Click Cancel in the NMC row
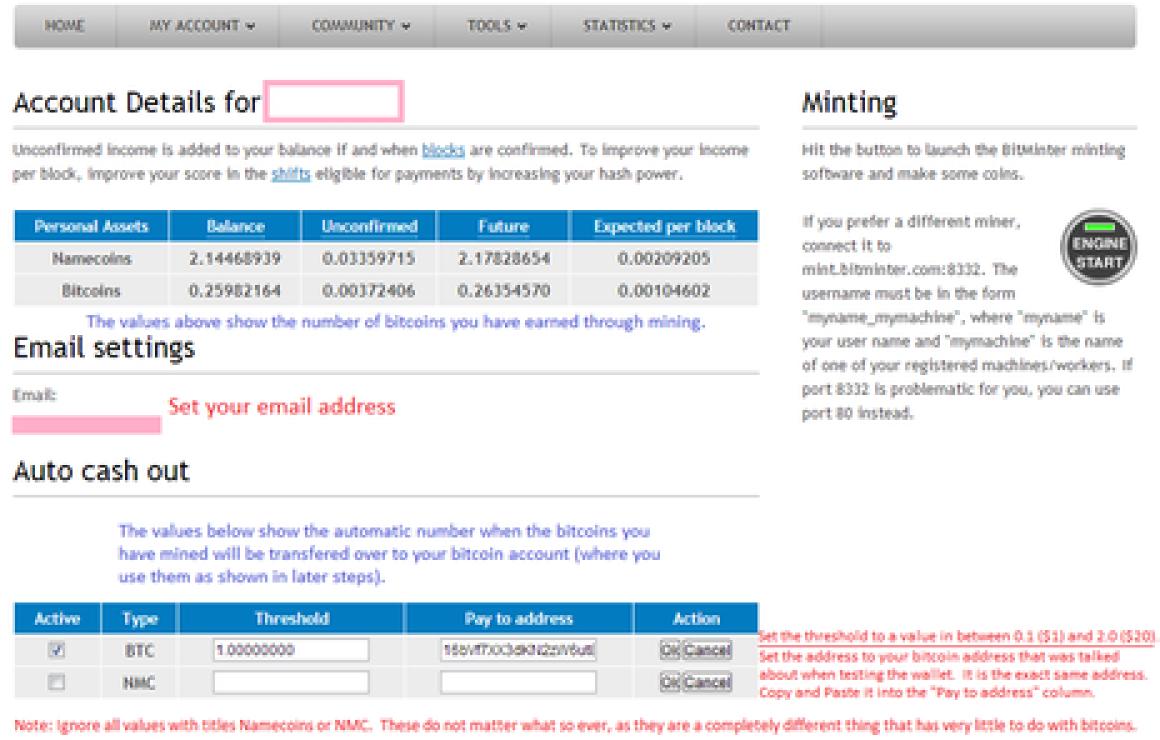1160x740 pixels. point(707,682)
